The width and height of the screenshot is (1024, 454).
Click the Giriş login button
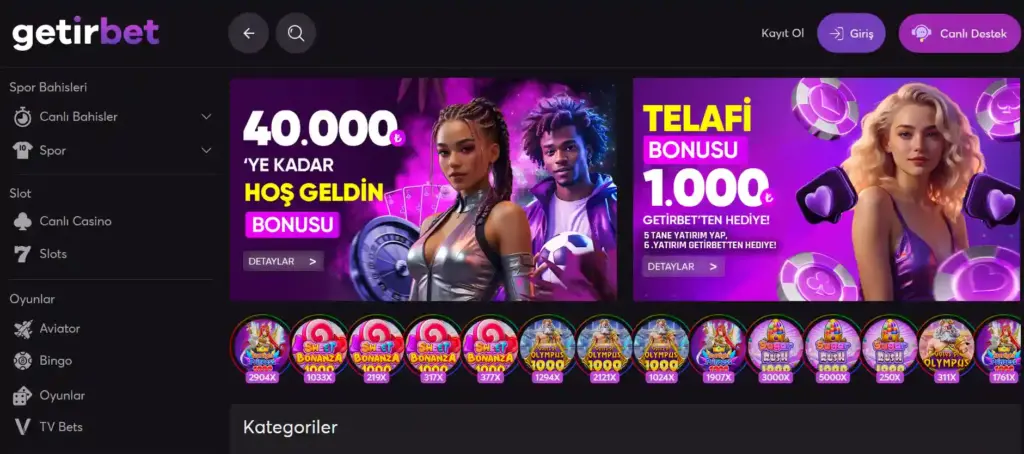[851, 33]
